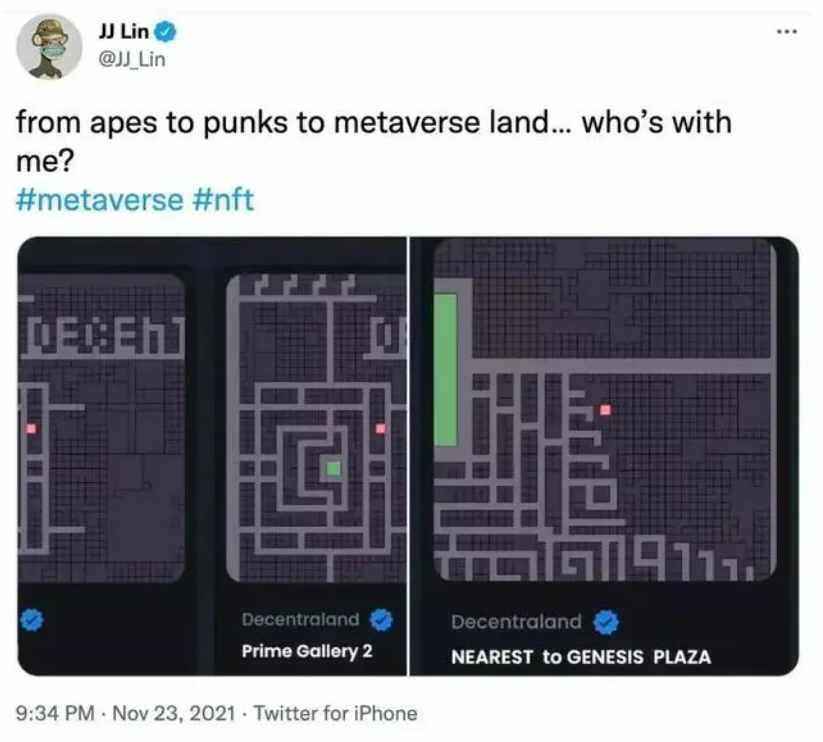Click the blue verified badge under the leftmost map
The image size is (823, 742).
[x=31, y=620]
